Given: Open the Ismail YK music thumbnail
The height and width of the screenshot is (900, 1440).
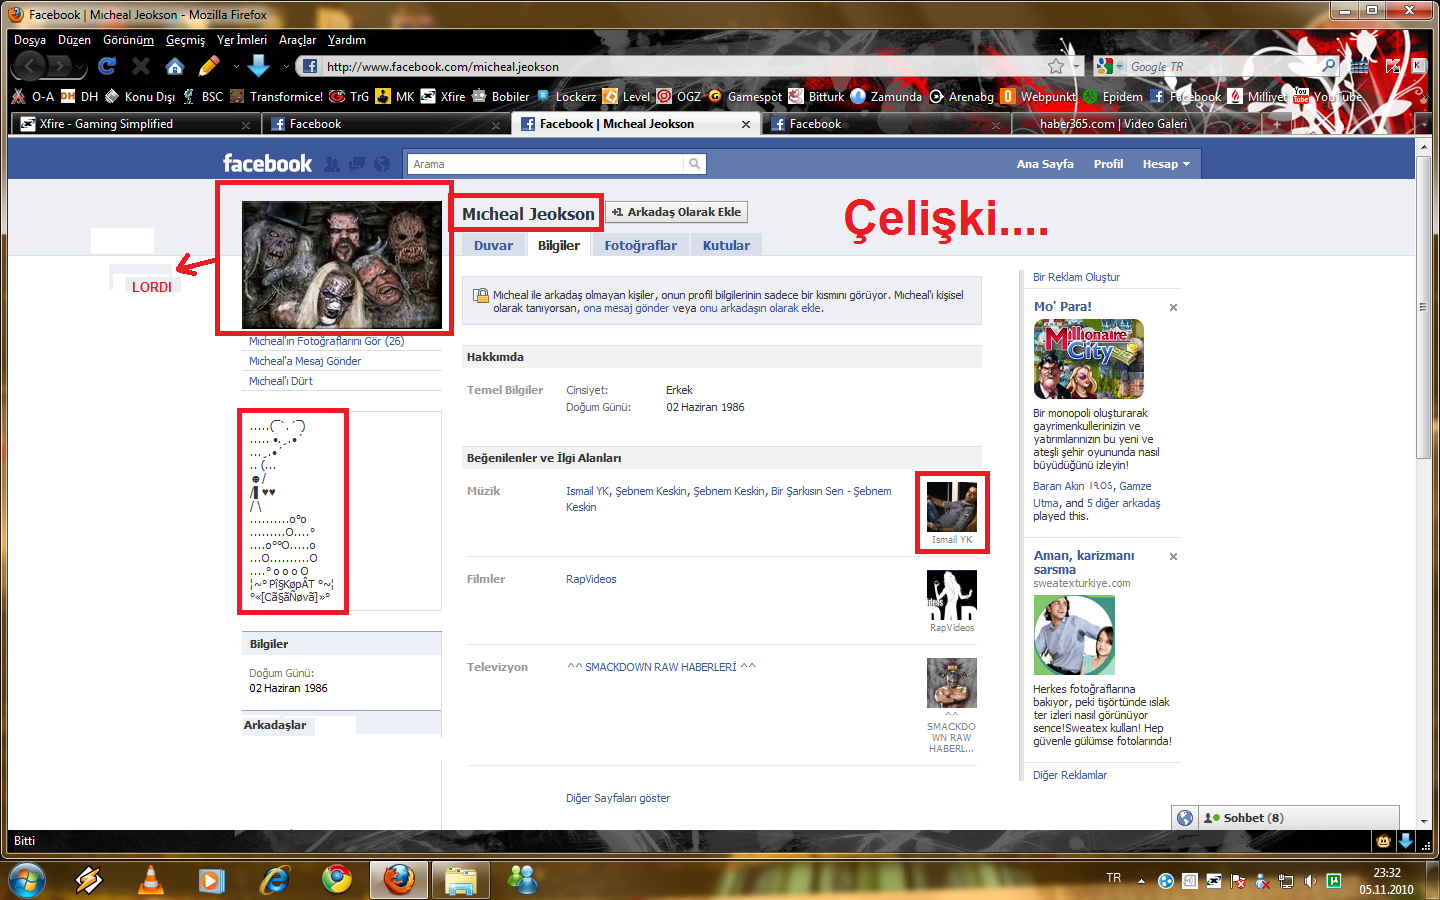Looking at the screenshot, I should [x=952, y=506].
